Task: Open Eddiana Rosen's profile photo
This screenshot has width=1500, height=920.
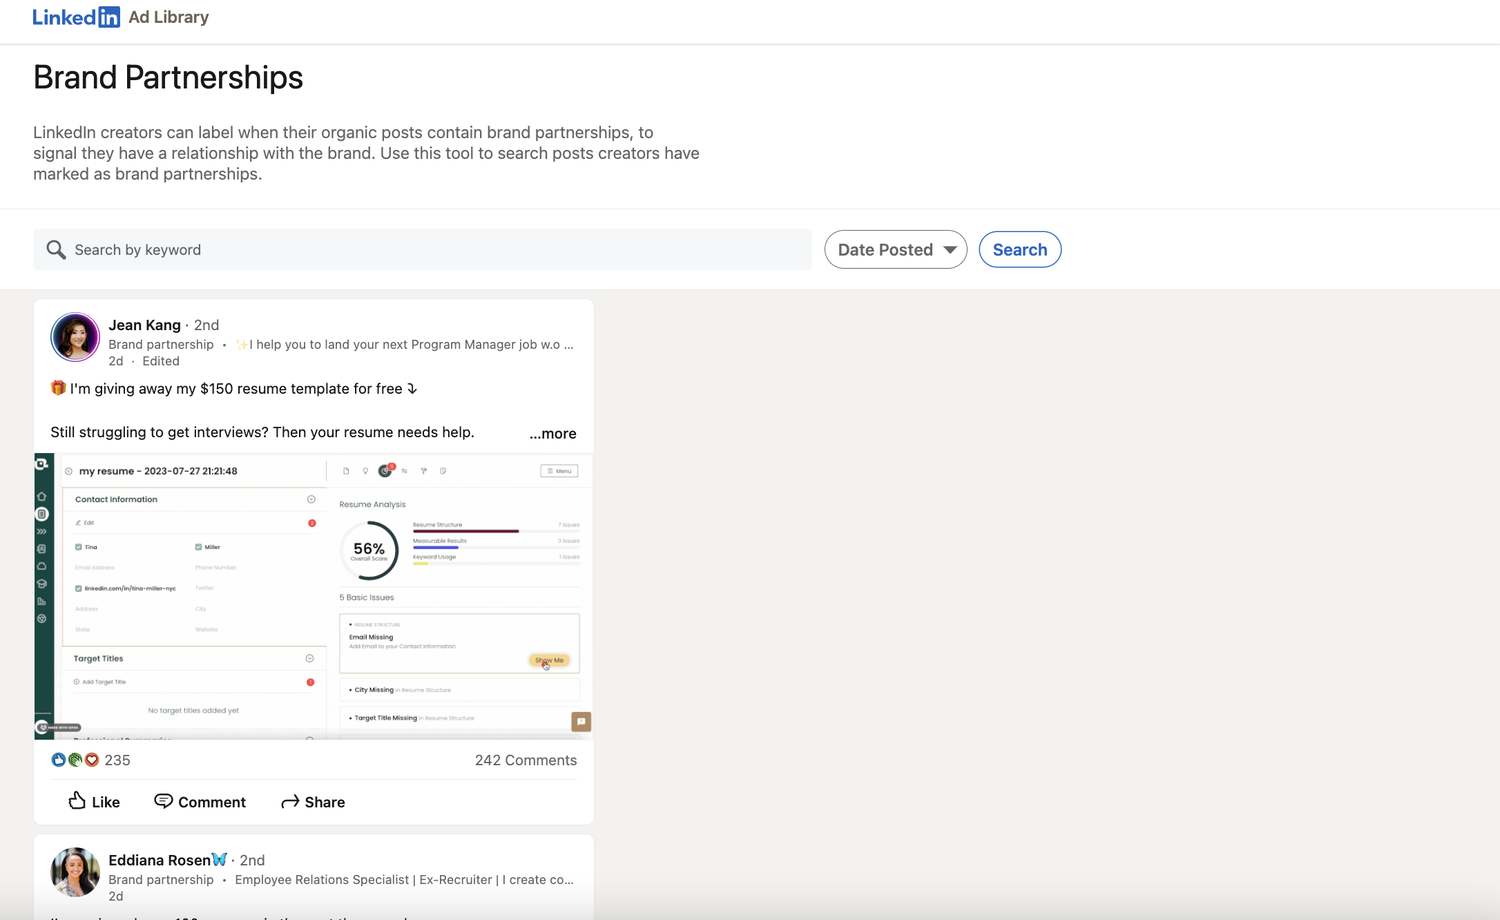Action: point(75,872)
